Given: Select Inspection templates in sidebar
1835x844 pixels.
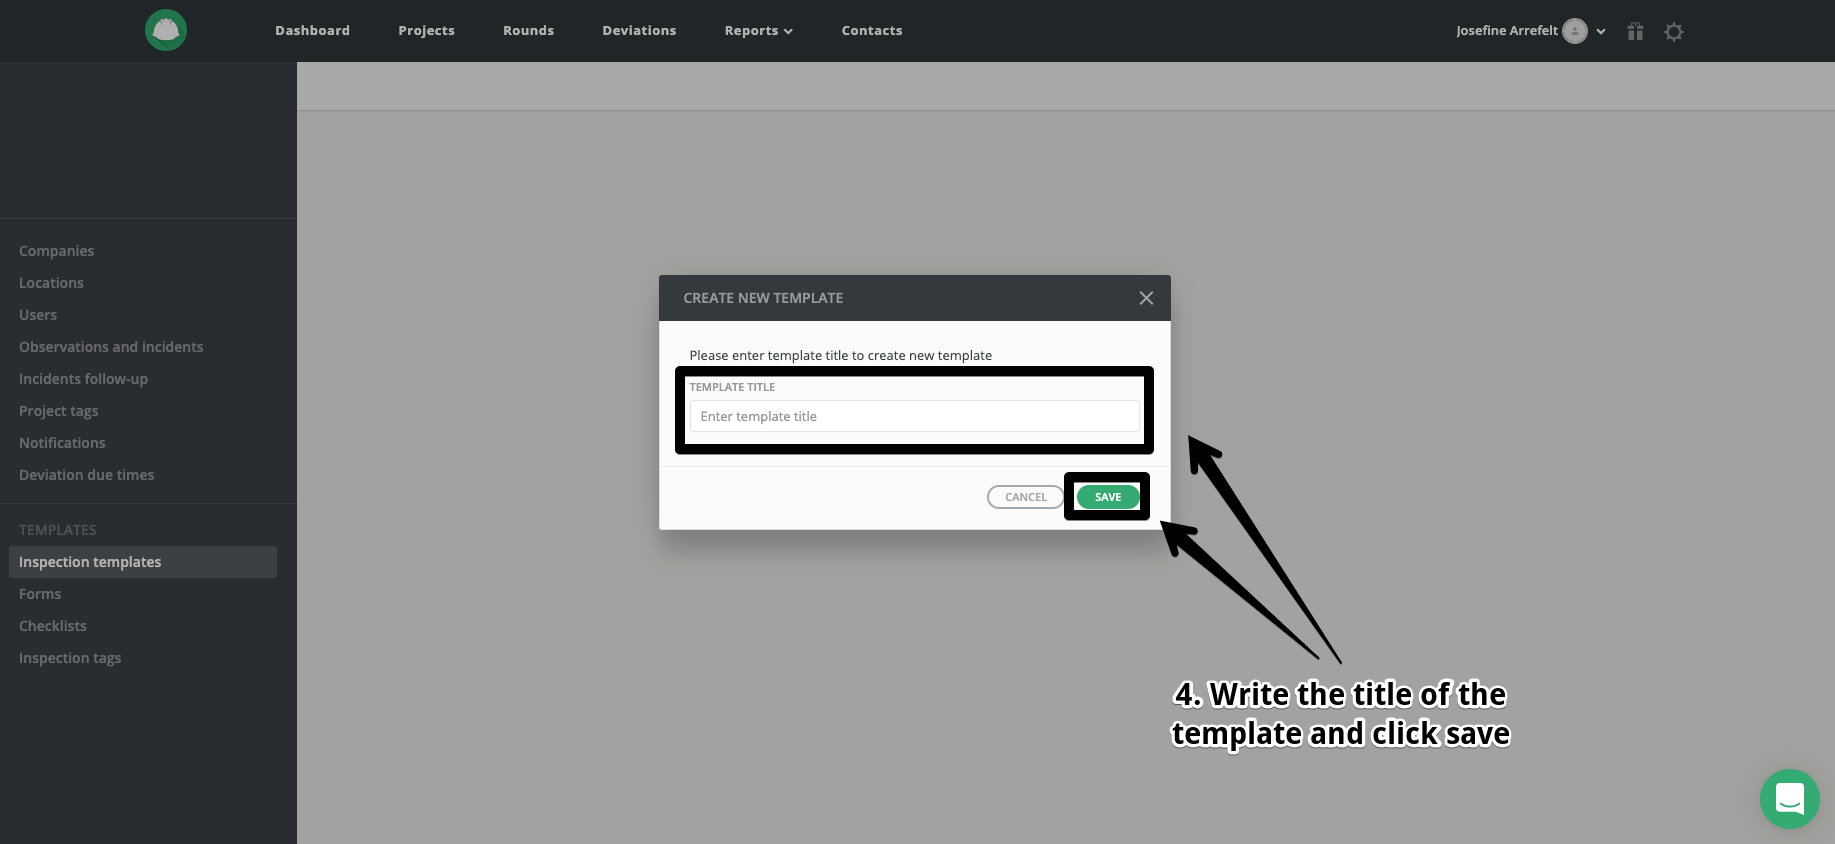Looking at the screenshot, I should coord(143,562).
